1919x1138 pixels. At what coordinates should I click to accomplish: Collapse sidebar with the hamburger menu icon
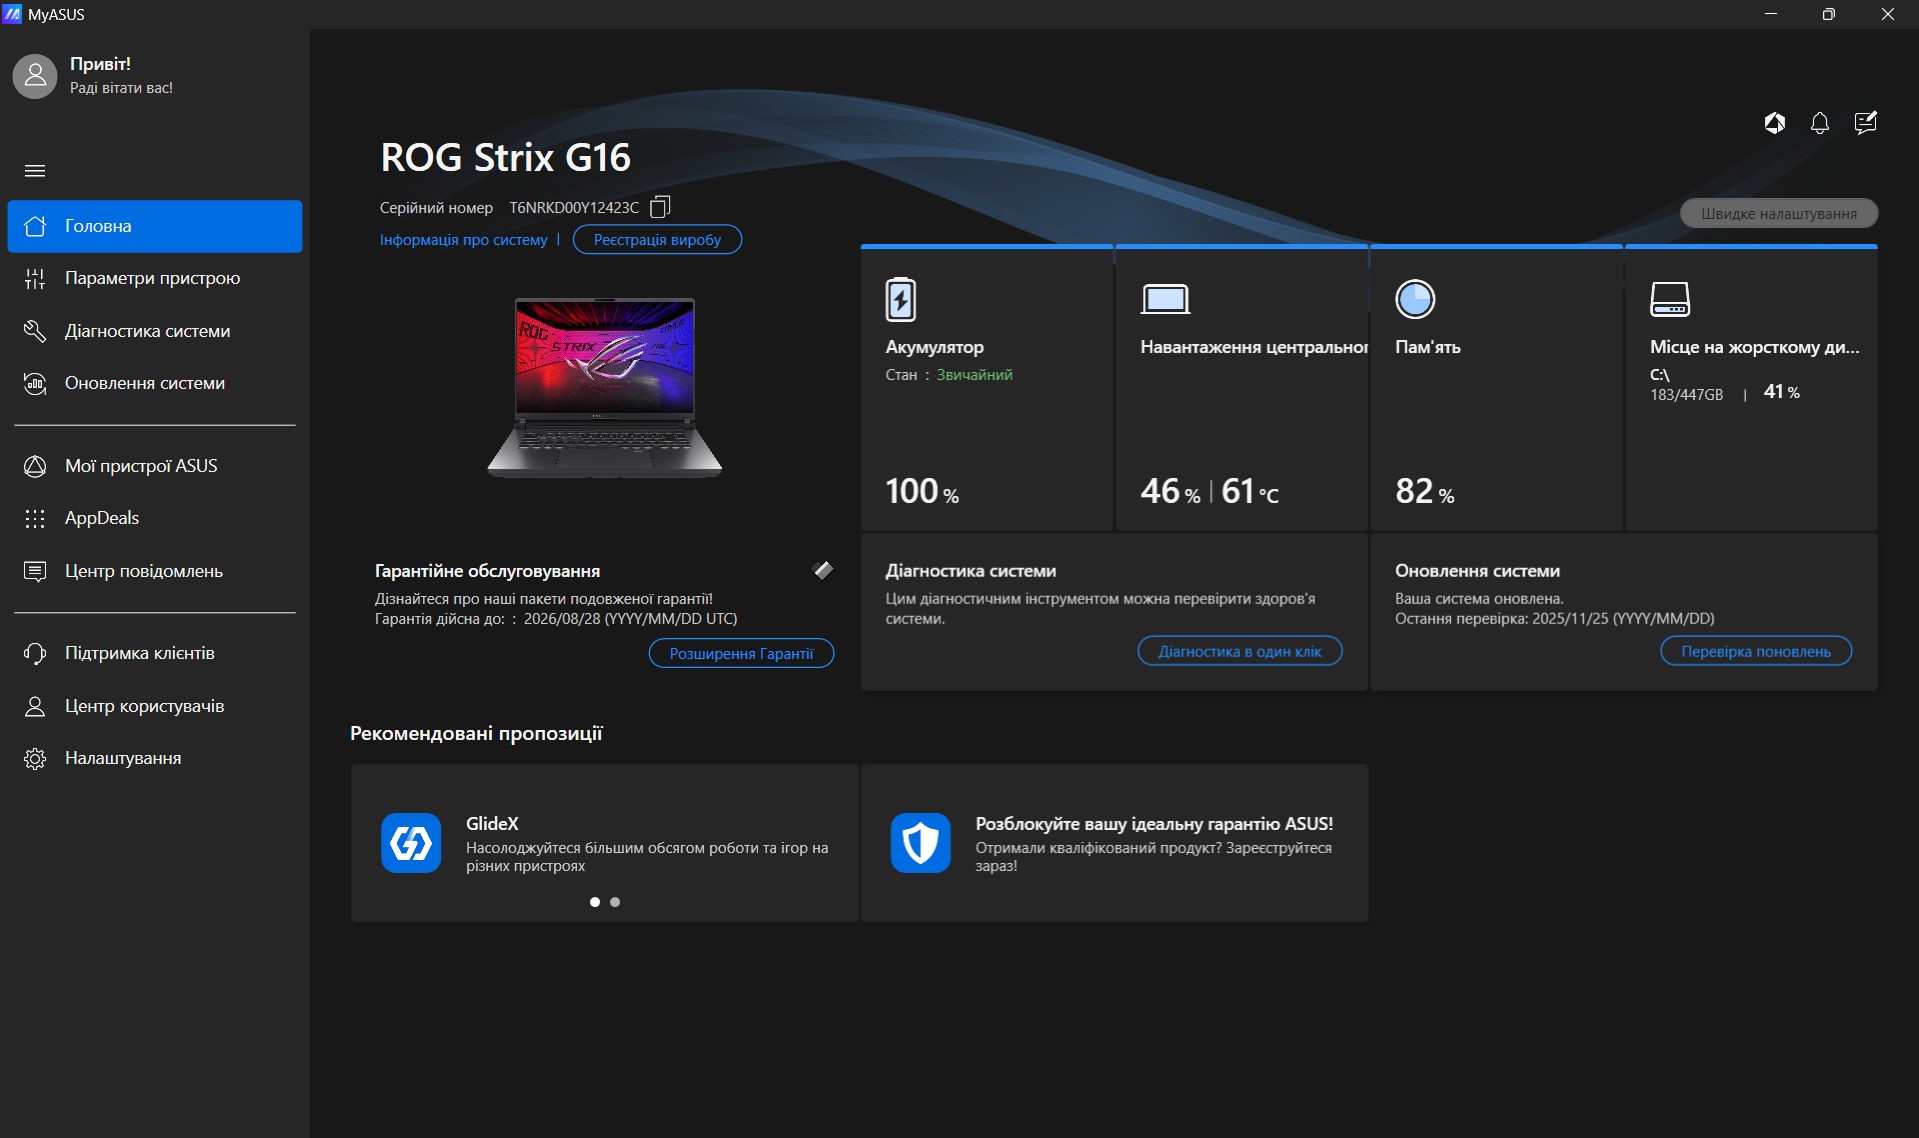click(35, 171)
